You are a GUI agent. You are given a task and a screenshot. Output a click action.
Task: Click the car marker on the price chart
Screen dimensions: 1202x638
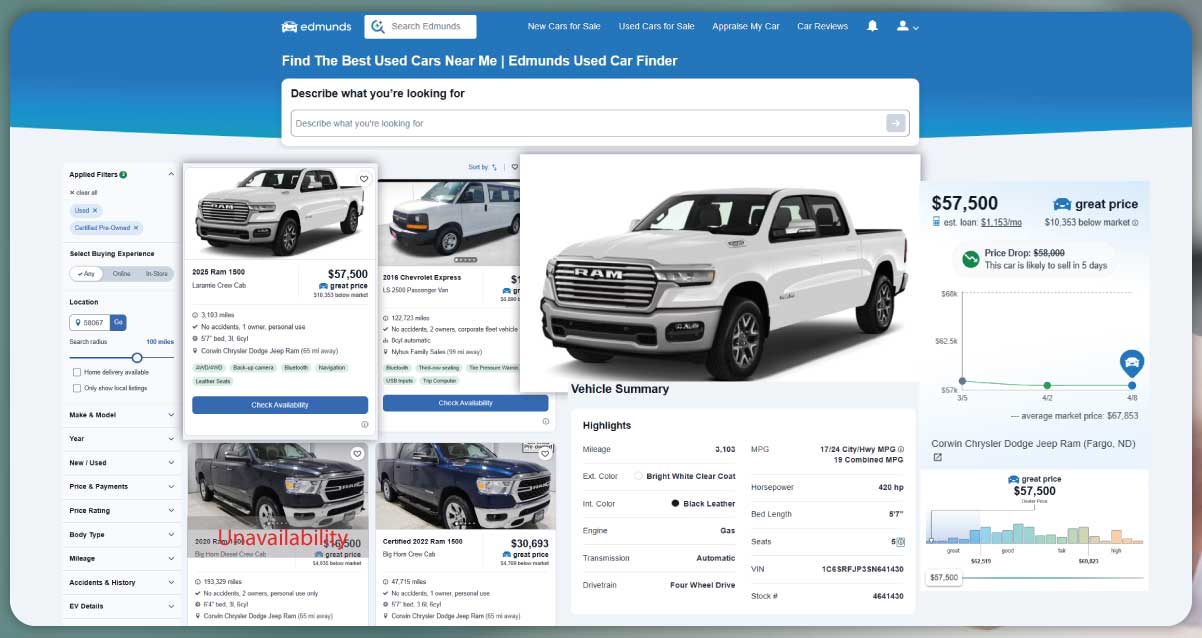(1132, 362)
